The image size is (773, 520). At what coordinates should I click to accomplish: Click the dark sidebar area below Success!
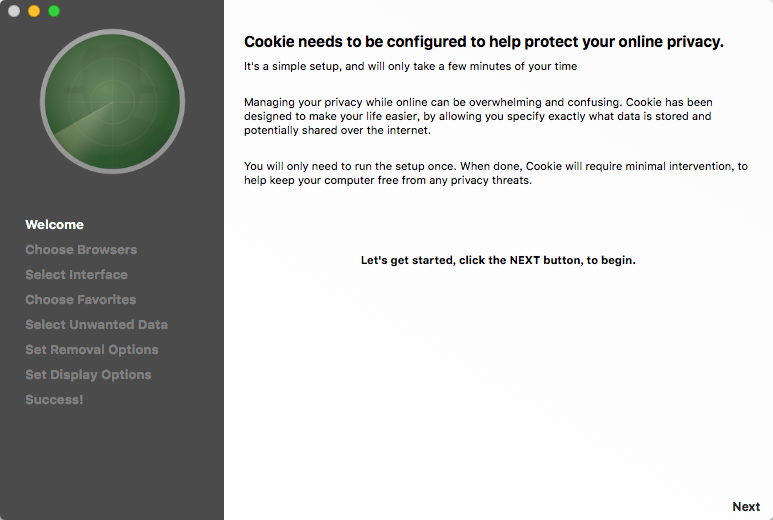coord(112,463)
